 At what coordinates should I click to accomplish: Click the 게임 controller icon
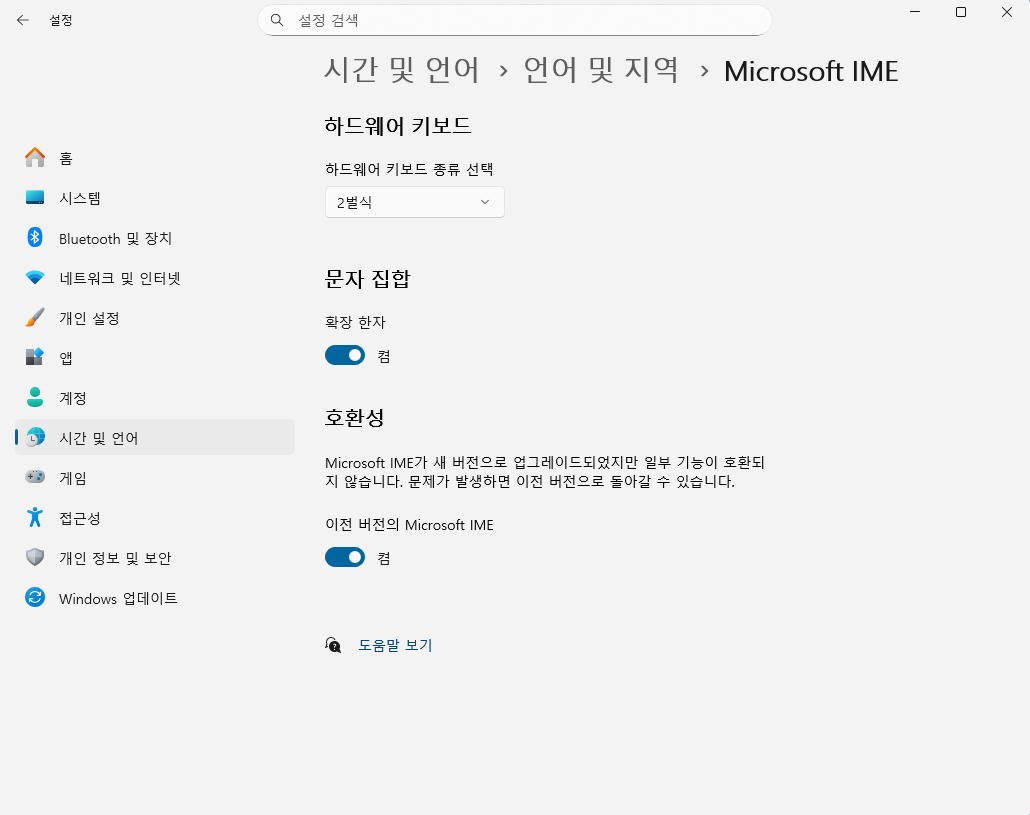click(35, 477)
